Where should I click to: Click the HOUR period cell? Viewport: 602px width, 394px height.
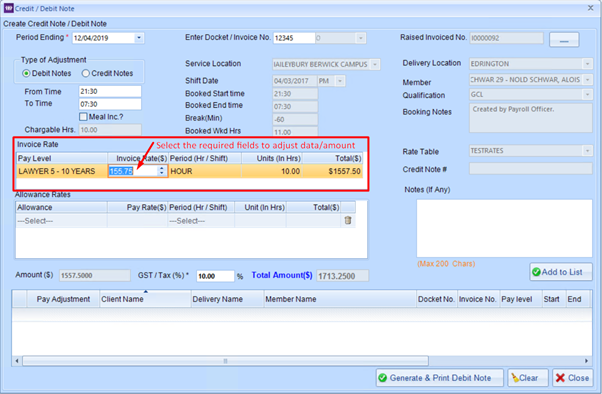click(x=205, y=171)
